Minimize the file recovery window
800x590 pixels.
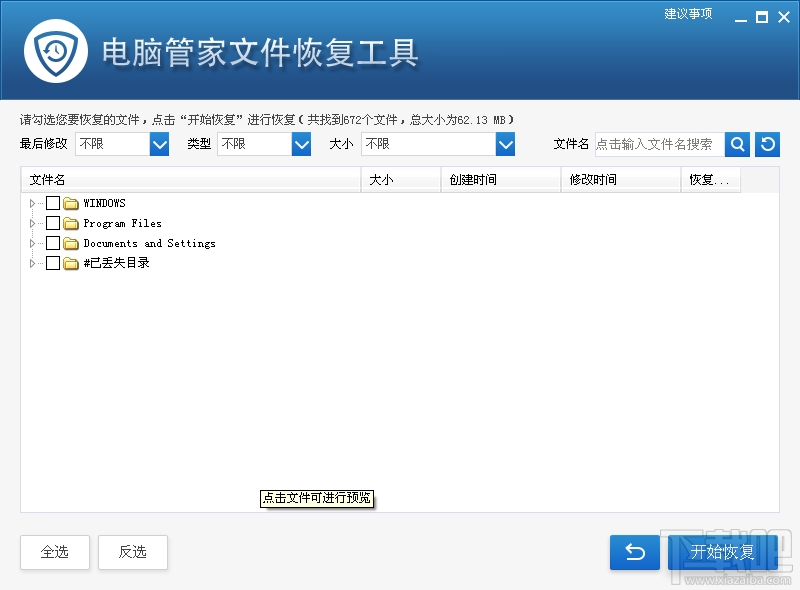pos(740,18)
